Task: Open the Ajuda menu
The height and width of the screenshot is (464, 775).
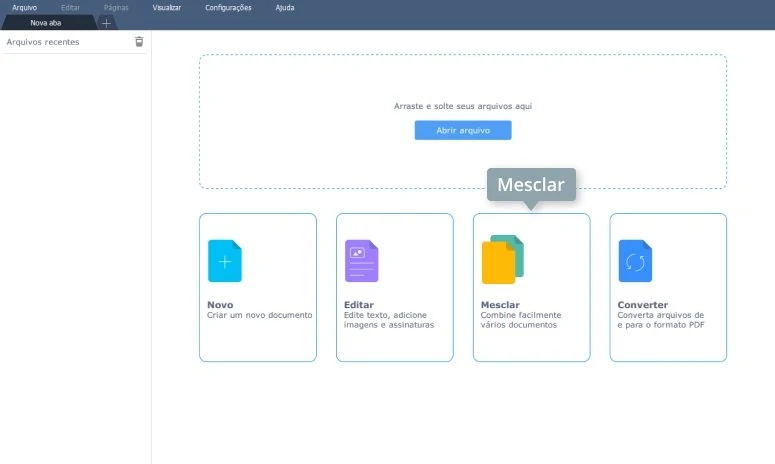Action: click(x=285, y=7)
